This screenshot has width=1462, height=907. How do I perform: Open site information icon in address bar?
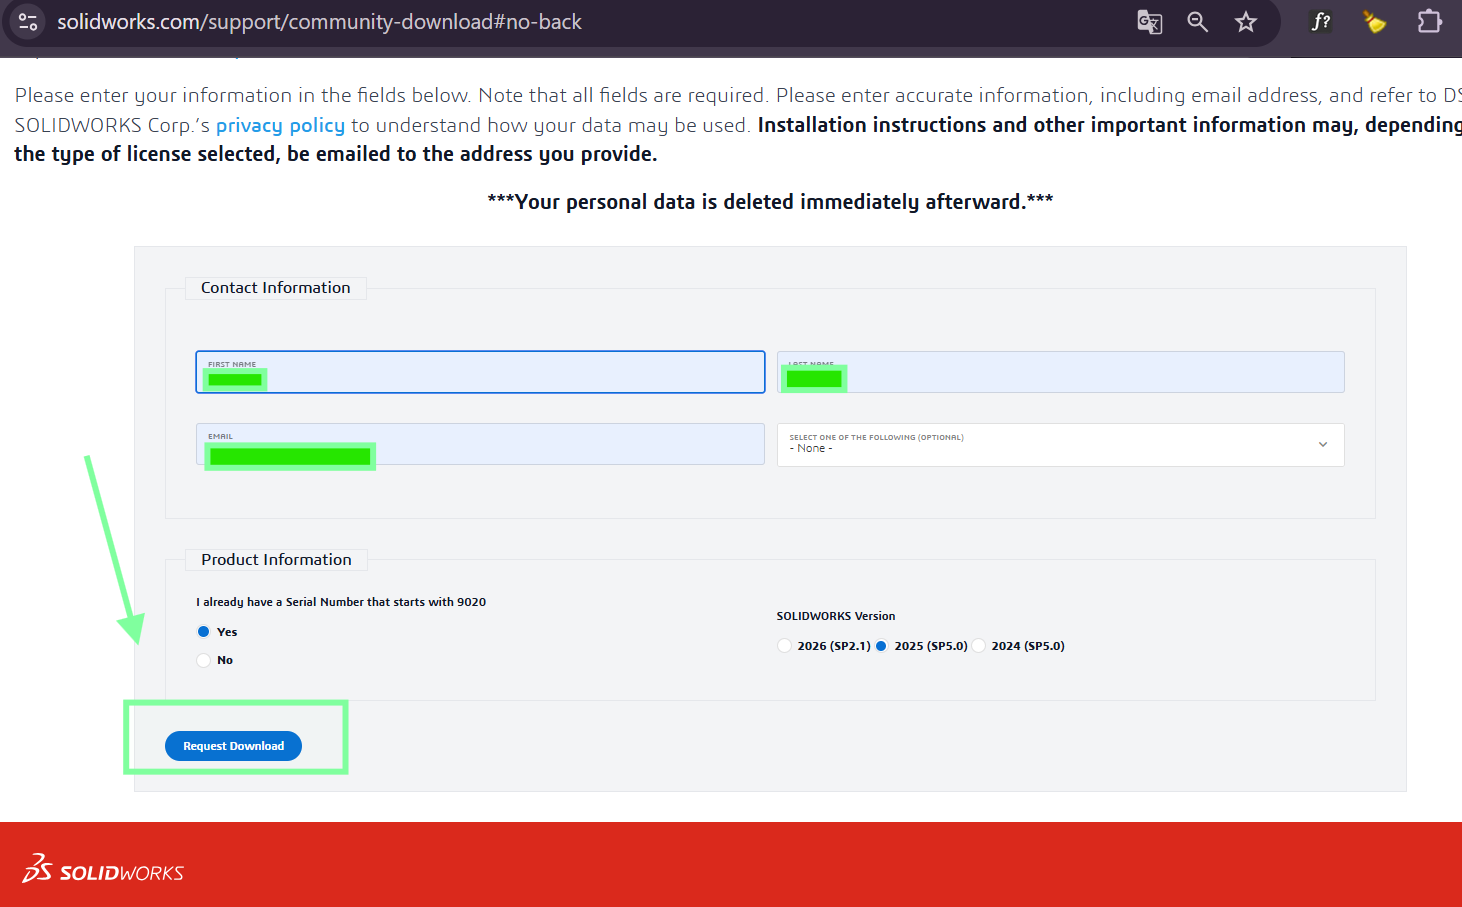pos(28,22)
